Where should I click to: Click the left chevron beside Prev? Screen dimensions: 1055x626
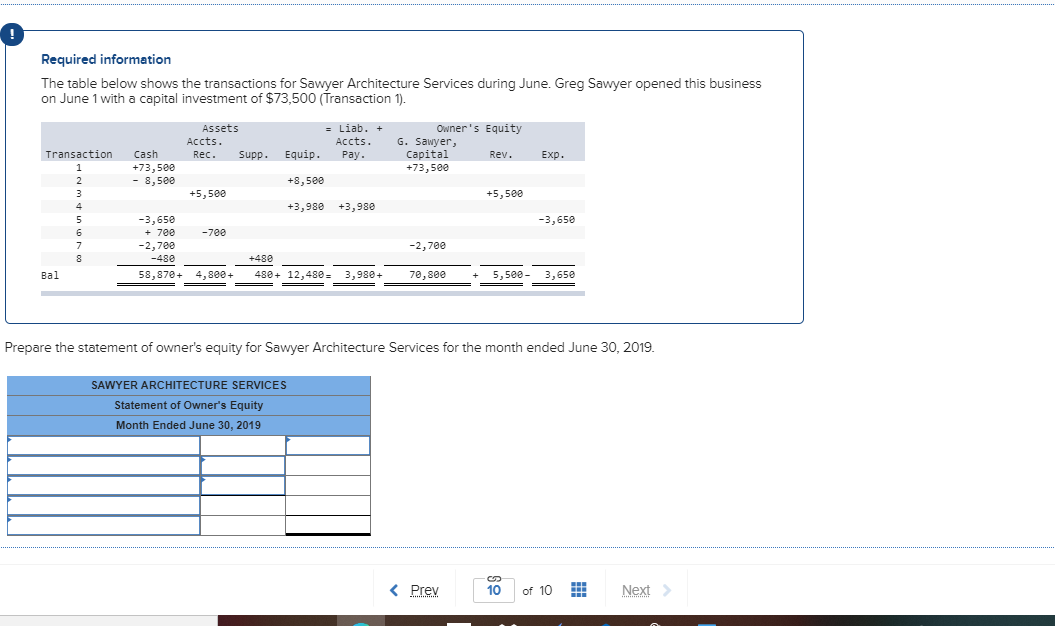click(x=393, y=590)
